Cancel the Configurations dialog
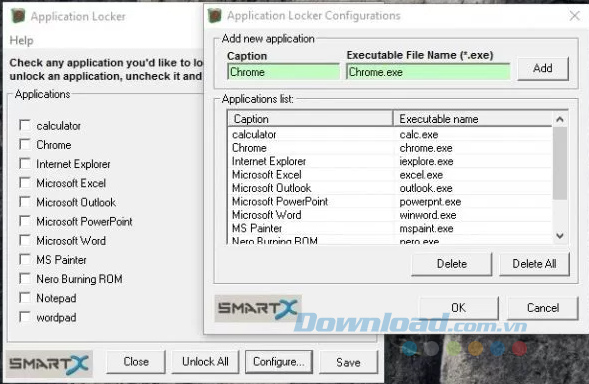589x384 pixels. pyautogui.click(x=543, y=308)
